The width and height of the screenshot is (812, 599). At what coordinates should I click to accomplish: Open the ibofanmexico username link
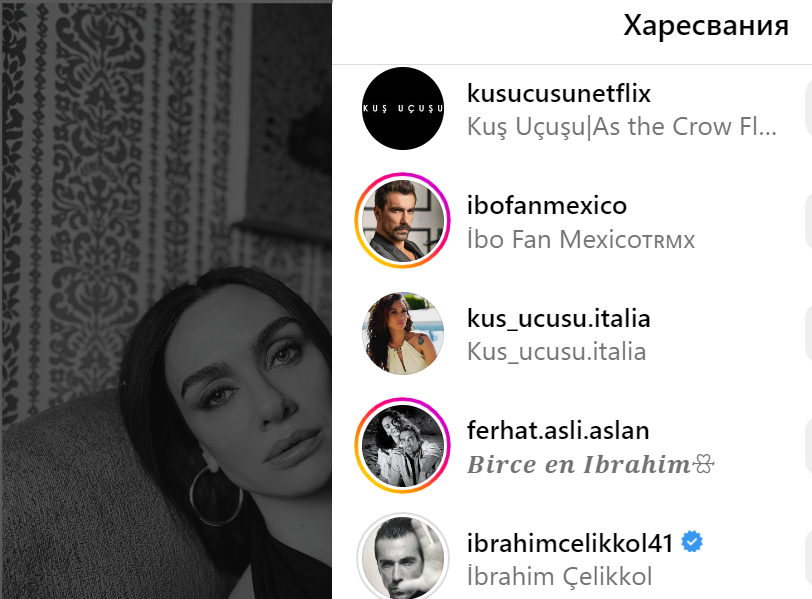pyautogui.click(x=547, y=206)
